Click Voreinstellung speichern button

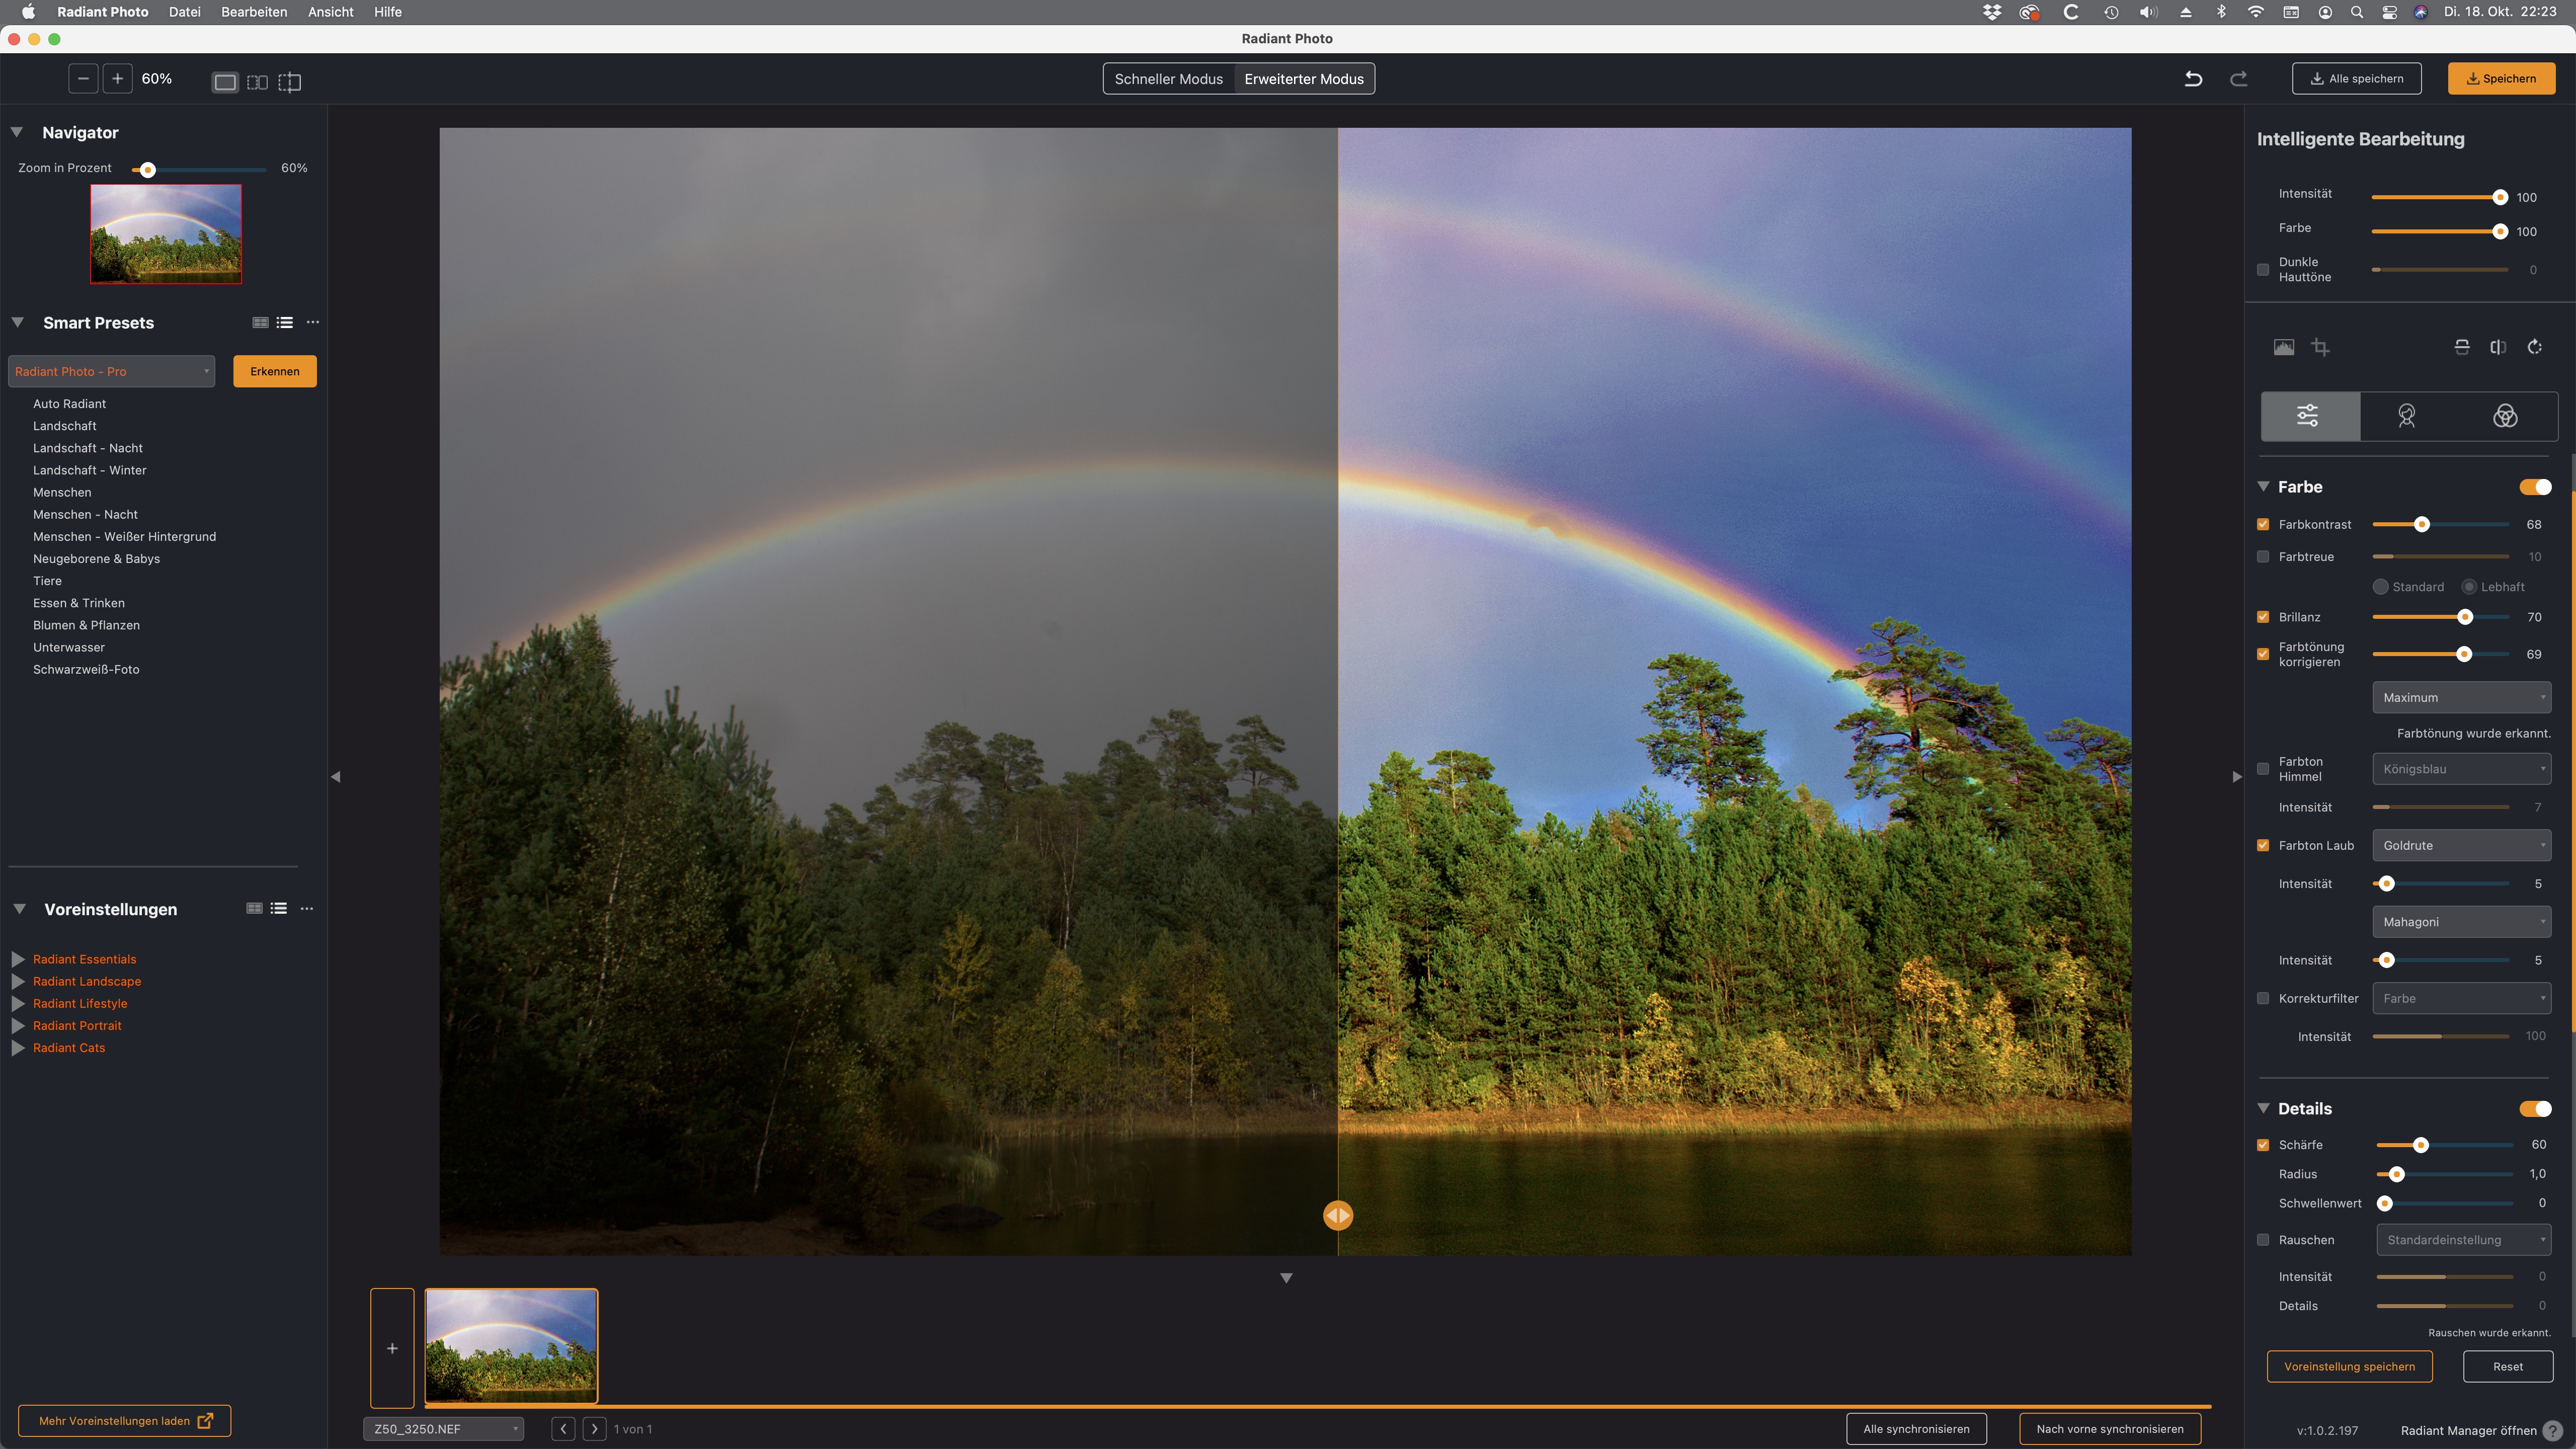click(2349, 1366)
